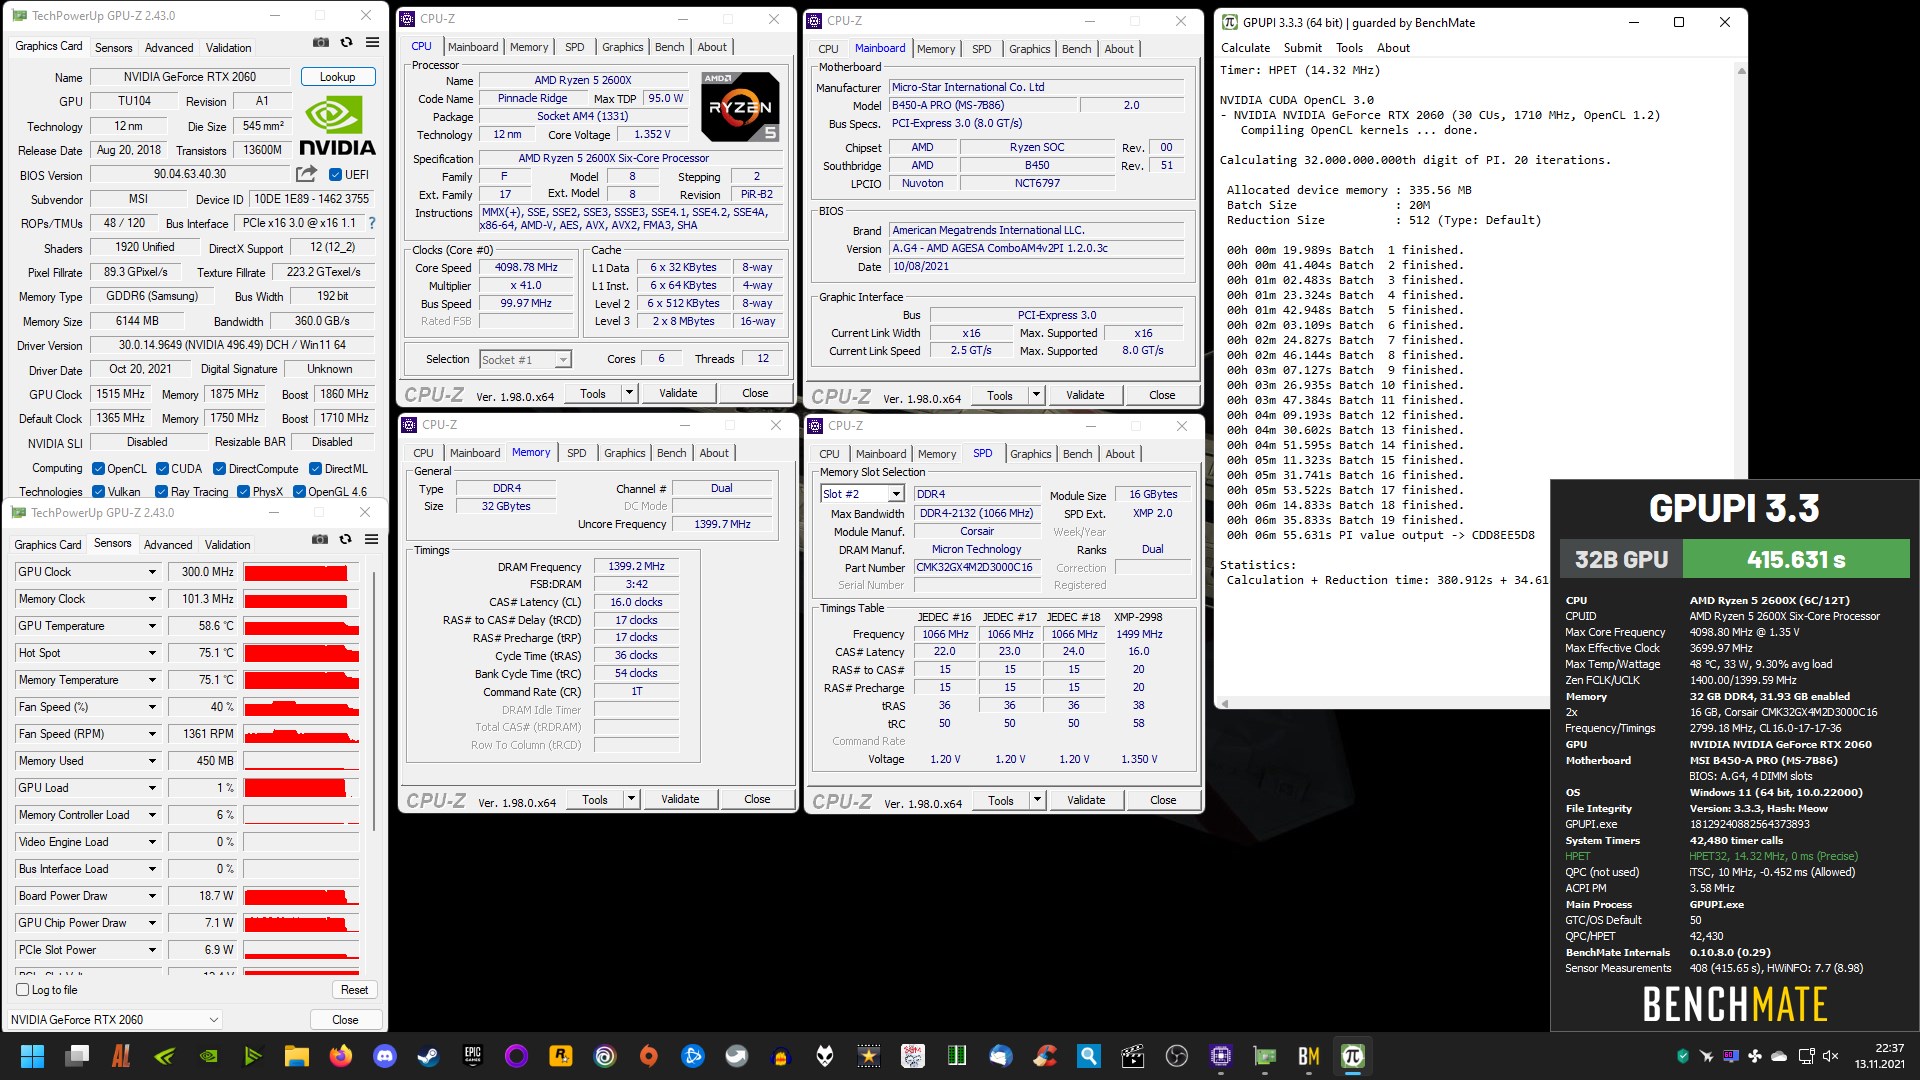
Task: Click the Bus Interface question mark help icon
Action: click(x=372, y=223)
